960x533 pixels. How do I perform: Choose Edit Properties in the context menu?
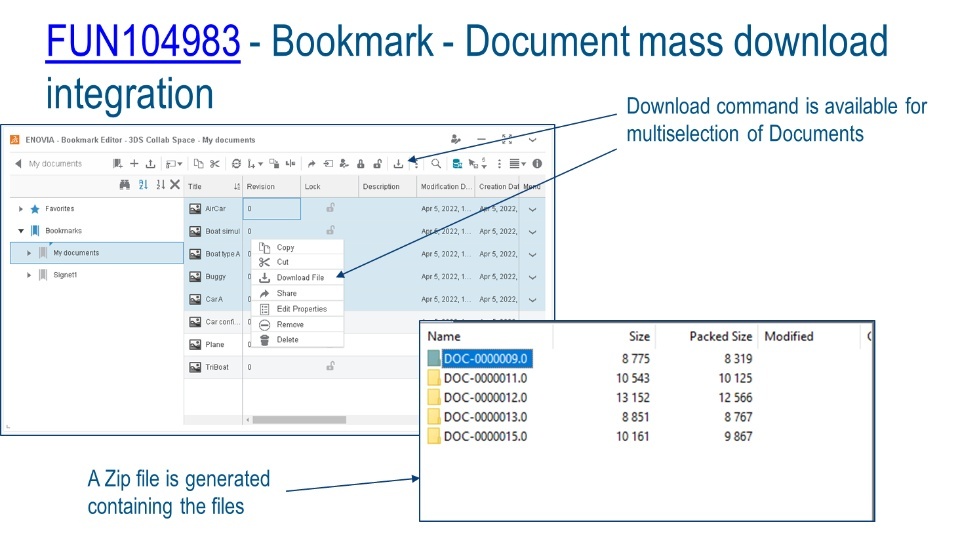298,308
